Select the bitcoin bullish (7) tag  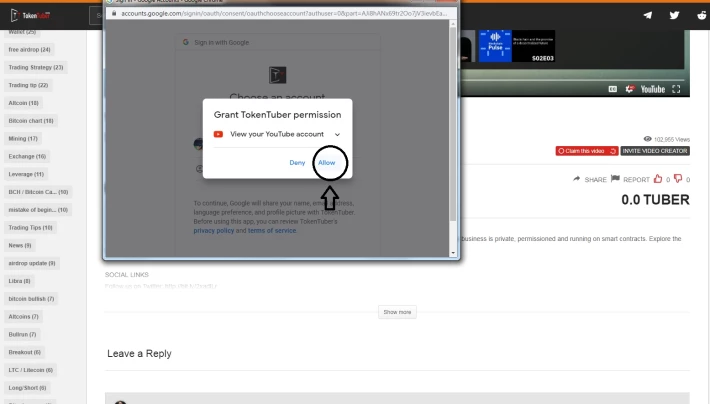point(31,299)
